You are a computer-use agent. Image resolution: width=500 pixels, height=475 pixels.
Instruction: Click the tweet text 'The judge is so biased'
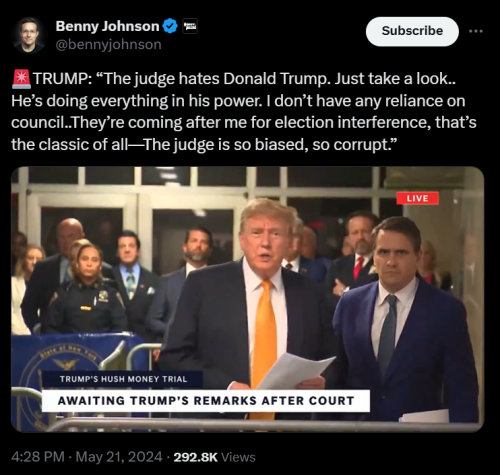coord(223,145)
